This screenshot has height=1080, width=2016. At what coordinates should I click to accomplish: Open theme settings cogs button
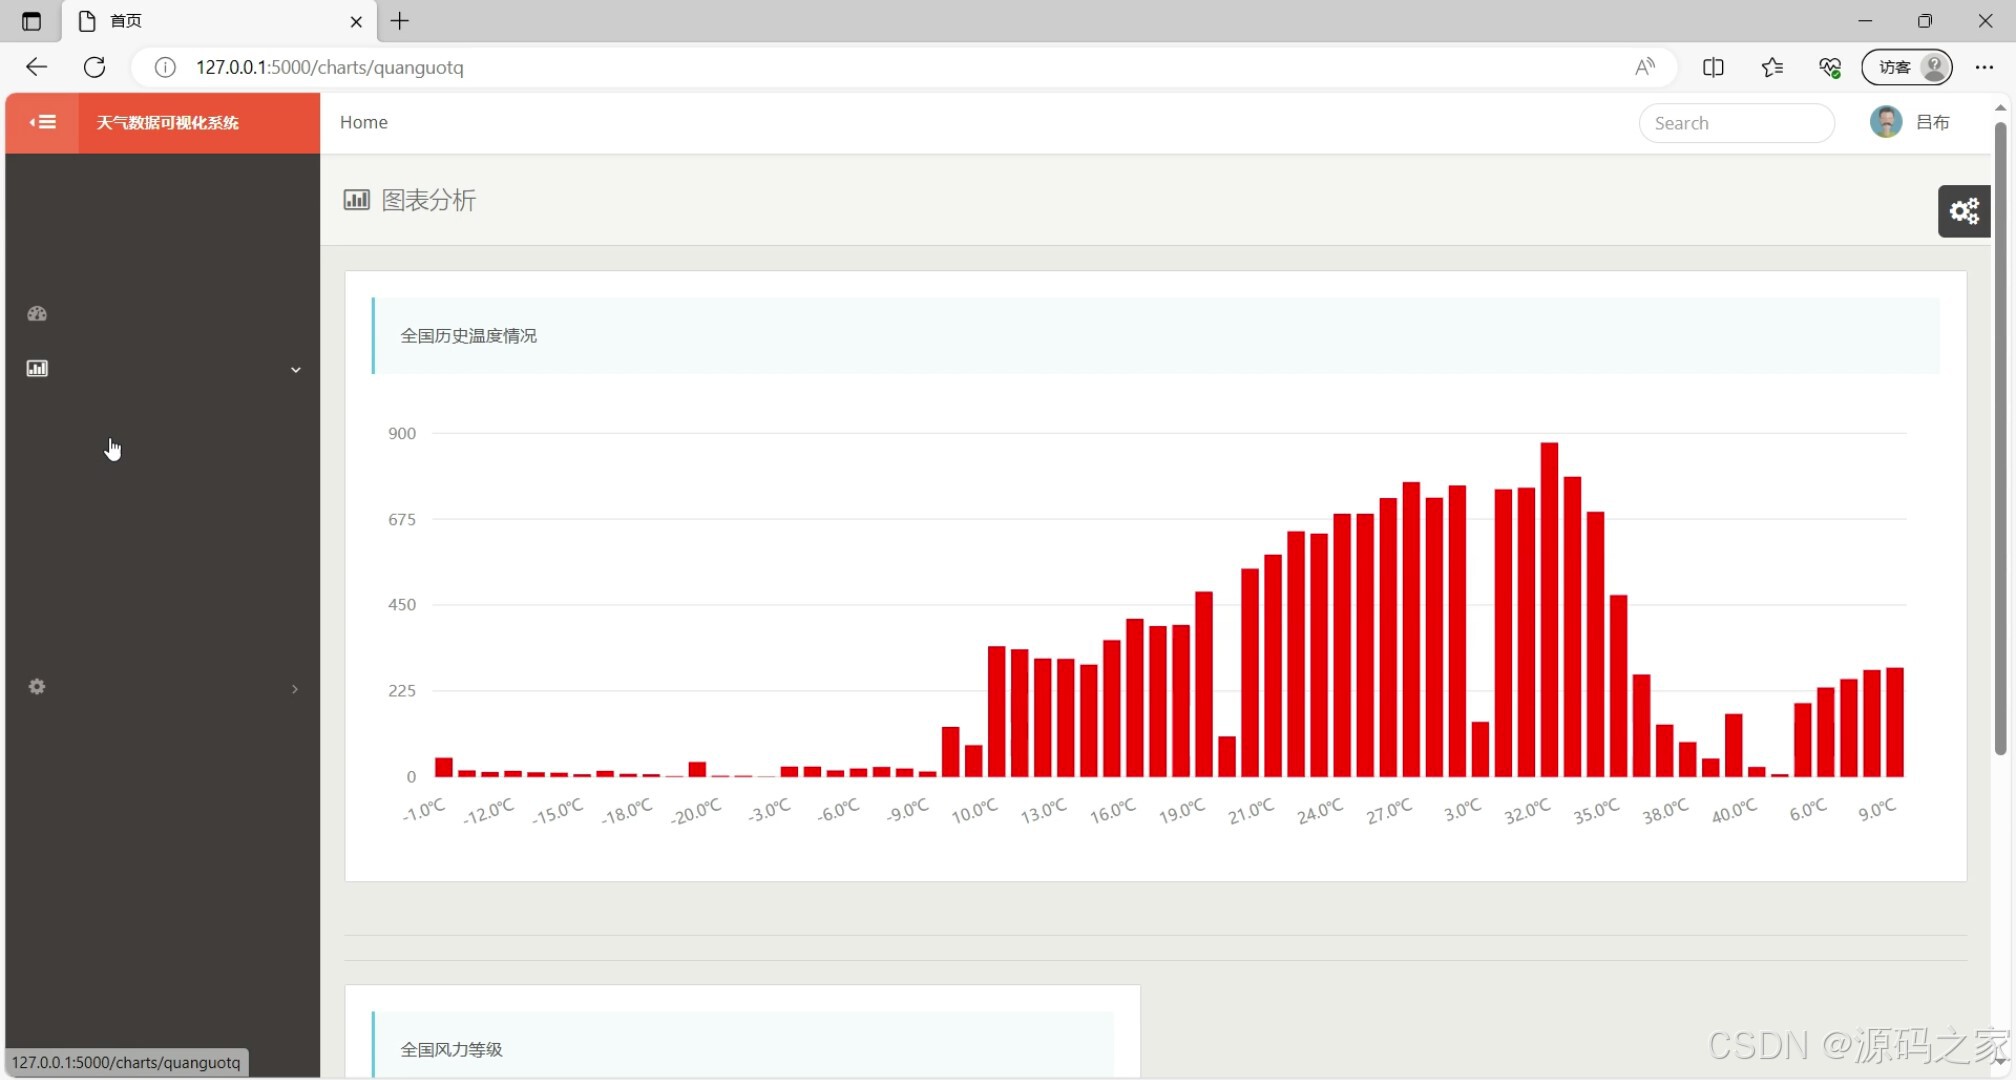pos(1963,211)
